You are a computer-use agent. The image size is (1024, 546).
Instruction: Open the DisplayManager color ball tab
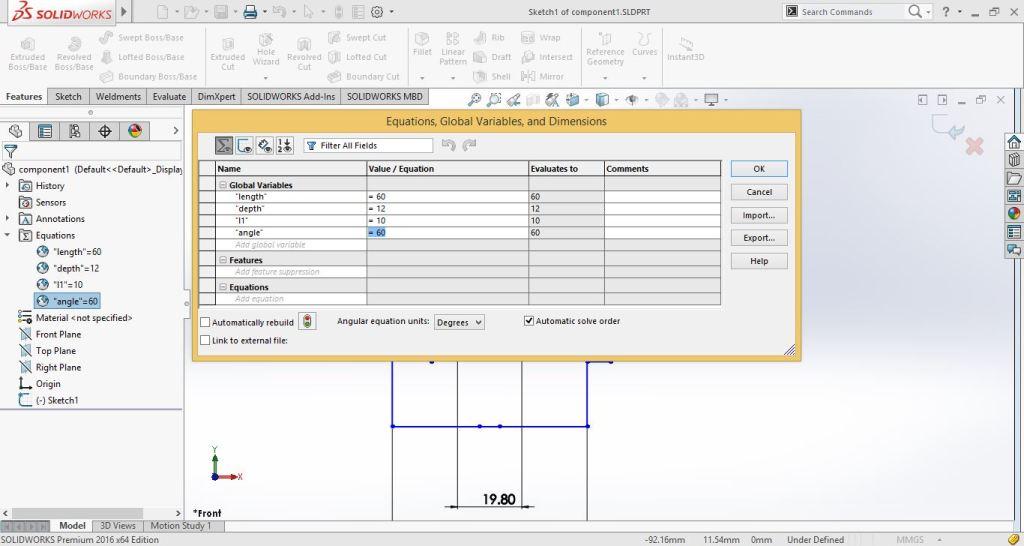pos(135,131)
